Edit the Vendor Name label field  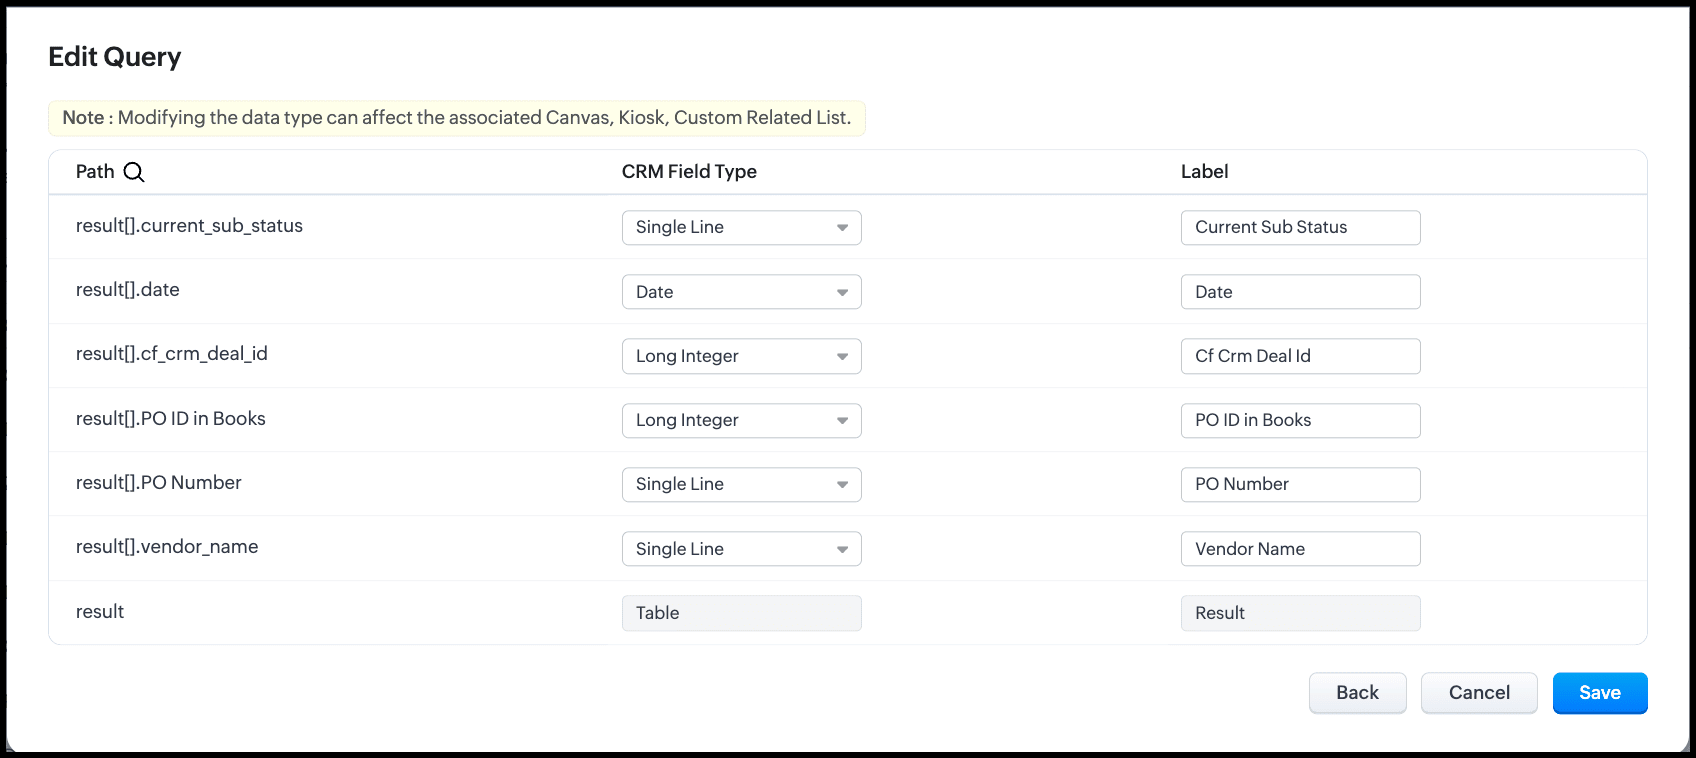(1300, 549)
